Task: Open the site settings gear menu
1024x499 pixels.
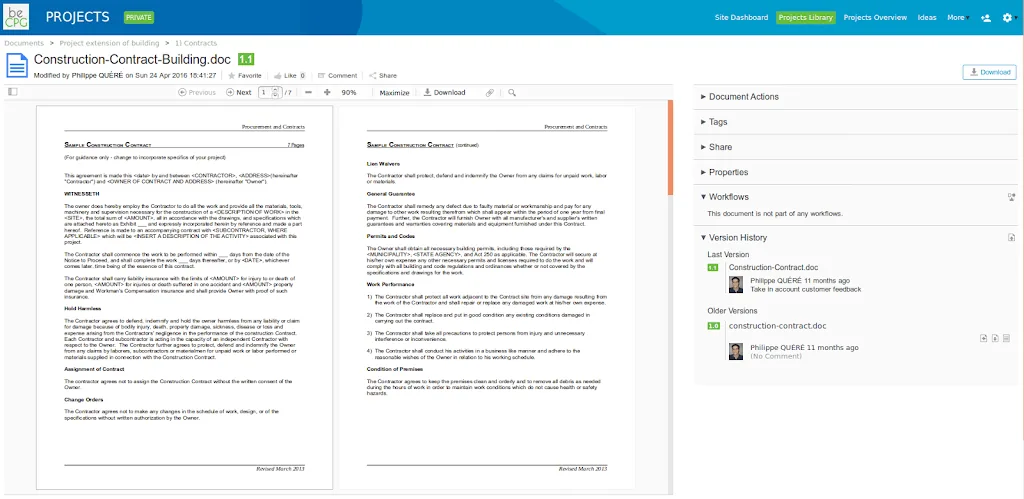Action: (1008, 18)
